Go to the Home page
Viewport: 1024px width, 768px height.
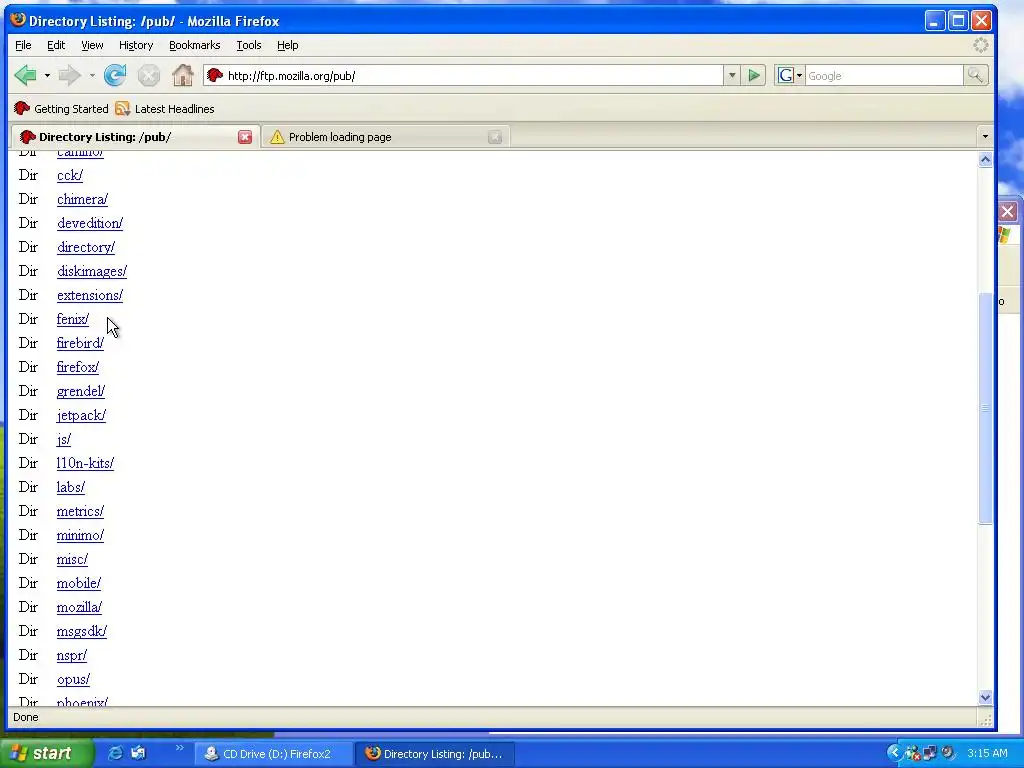coord(183,76)
